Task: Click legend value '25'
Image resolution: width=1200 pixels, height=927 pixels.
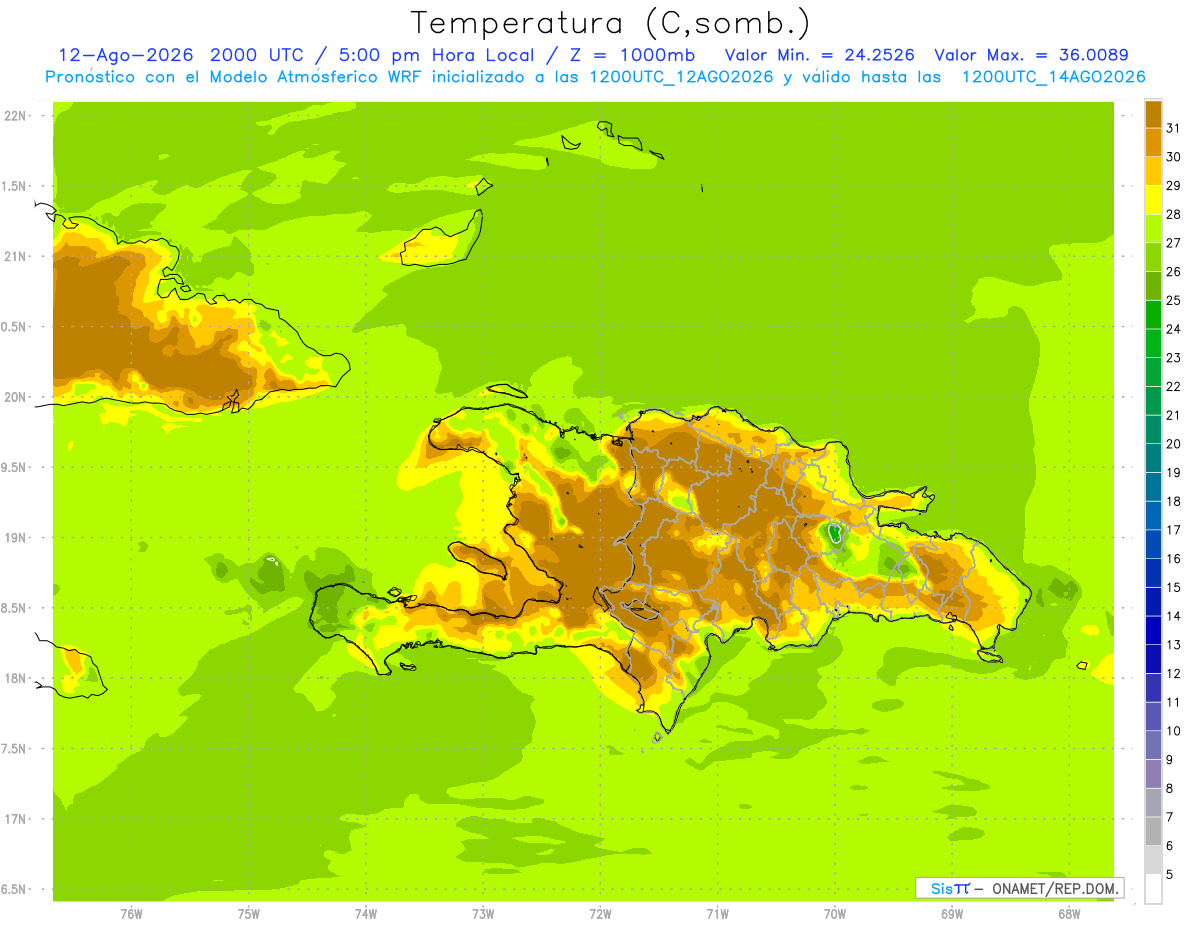Action: coord(1173,300)
